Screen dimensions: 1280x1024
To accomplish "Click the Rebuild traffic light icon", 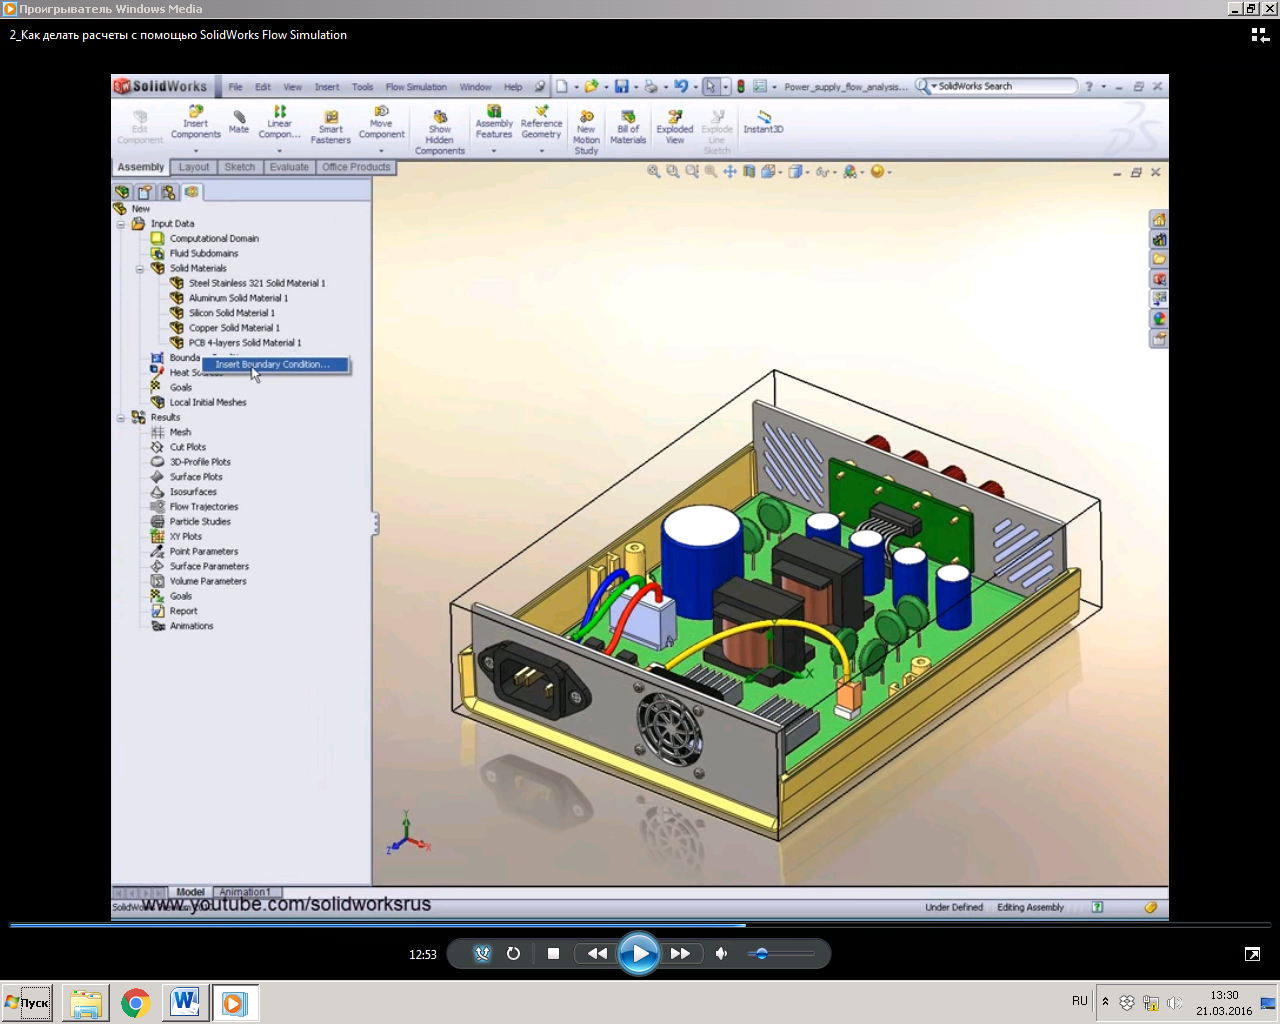I will [741, 87].
